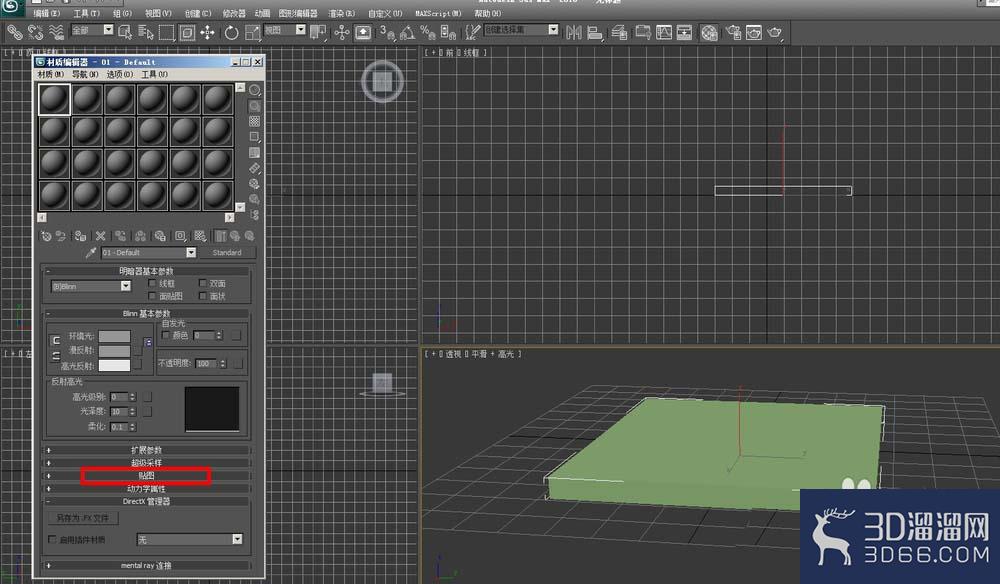
Task: Open the 全部 selection filter dropdown
Action: tap(108, 29)
